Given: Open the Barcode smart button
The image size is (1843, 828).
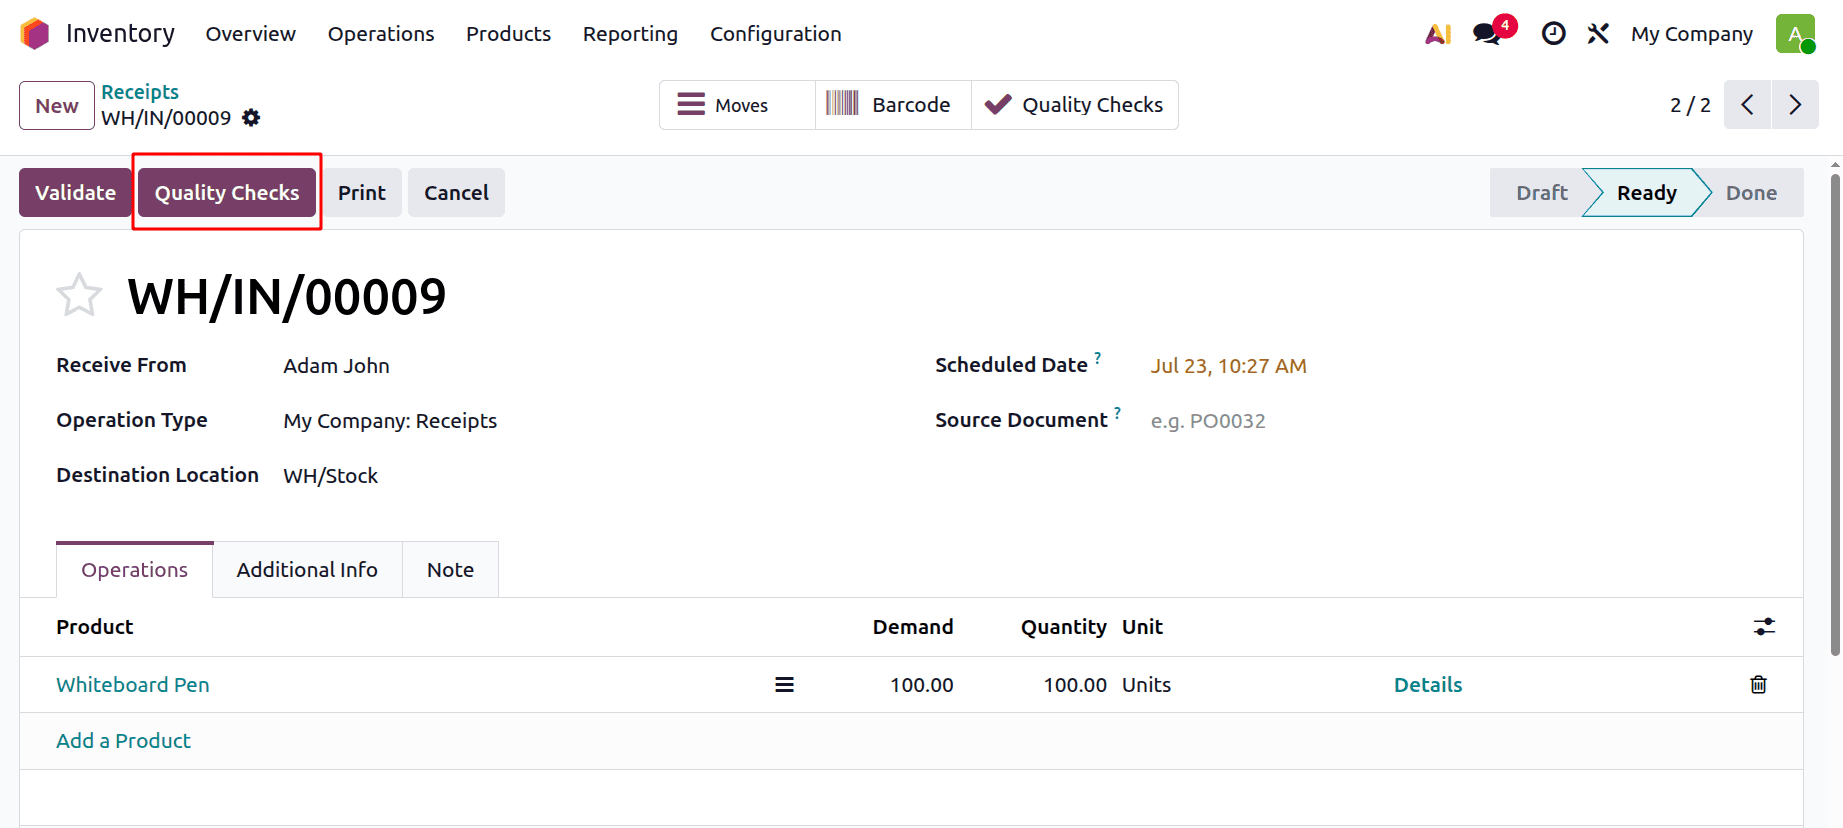Looking at the screenshot, I should 893,105.
